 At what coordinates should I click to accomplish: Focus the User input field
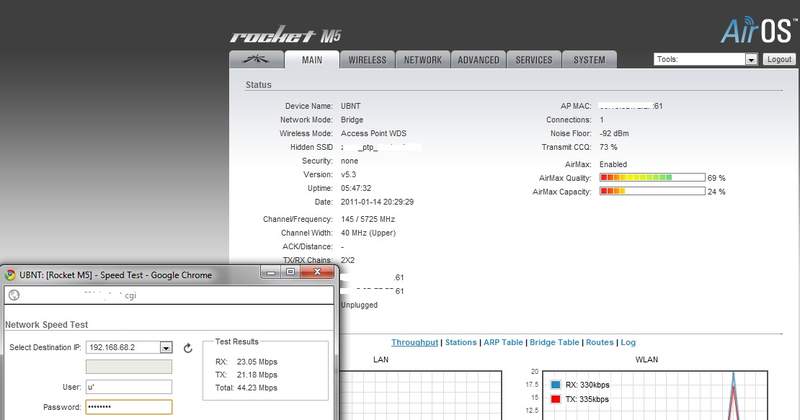[x=129, y=387]
